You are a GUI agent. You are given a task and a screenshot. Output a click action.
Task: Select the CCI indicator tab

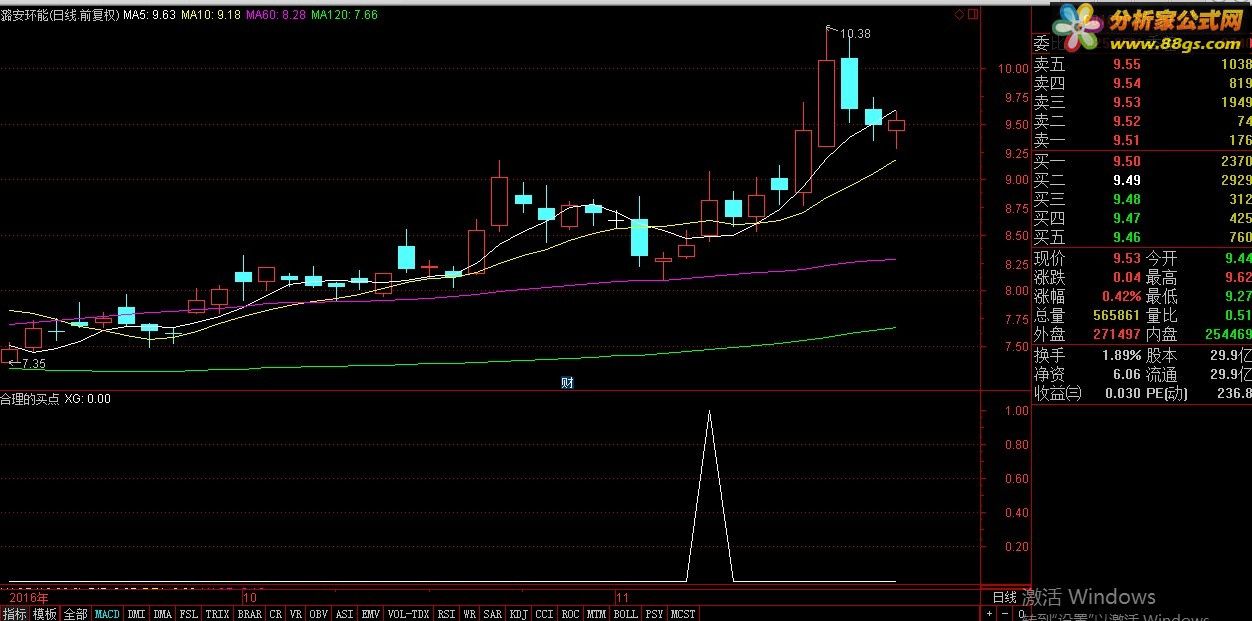tap(544, 613)
